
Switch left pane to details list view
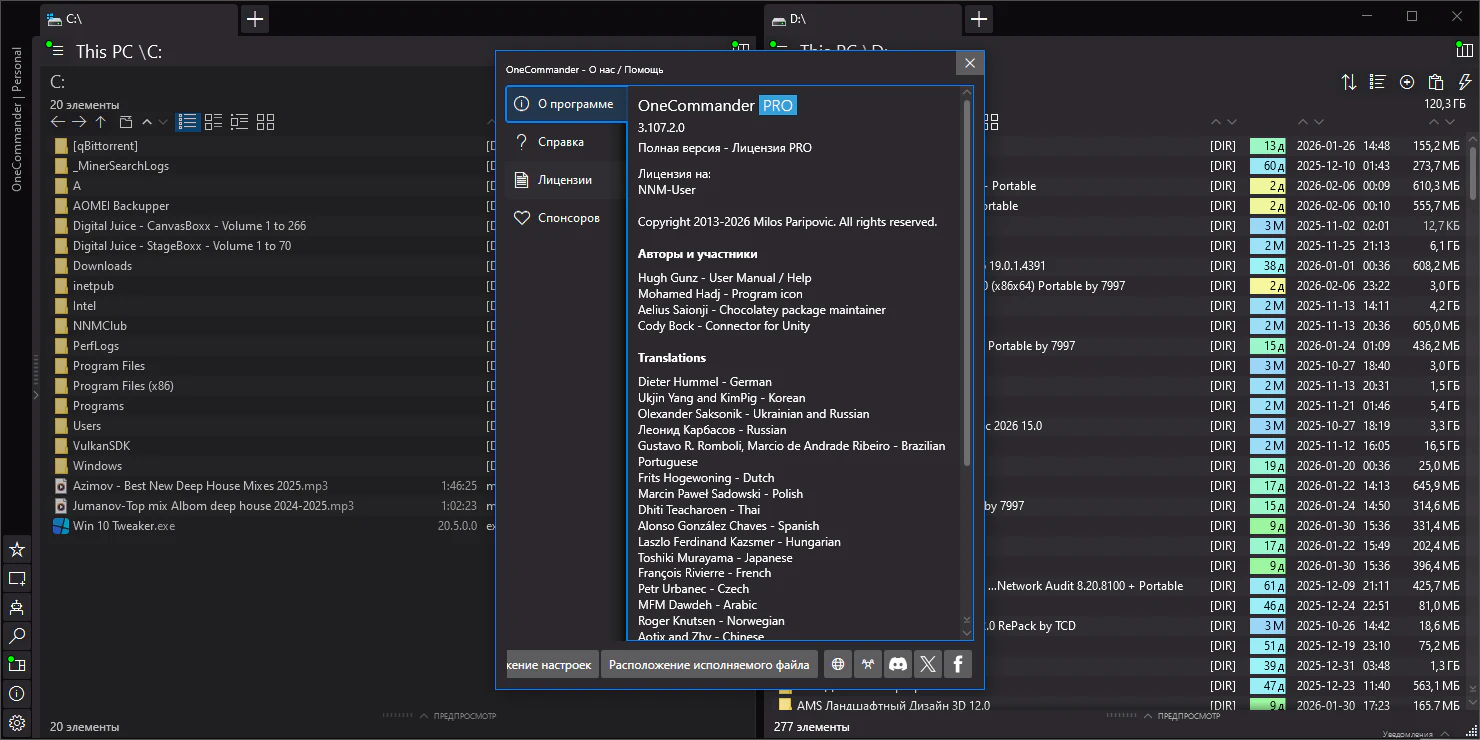tap(188, 122)
